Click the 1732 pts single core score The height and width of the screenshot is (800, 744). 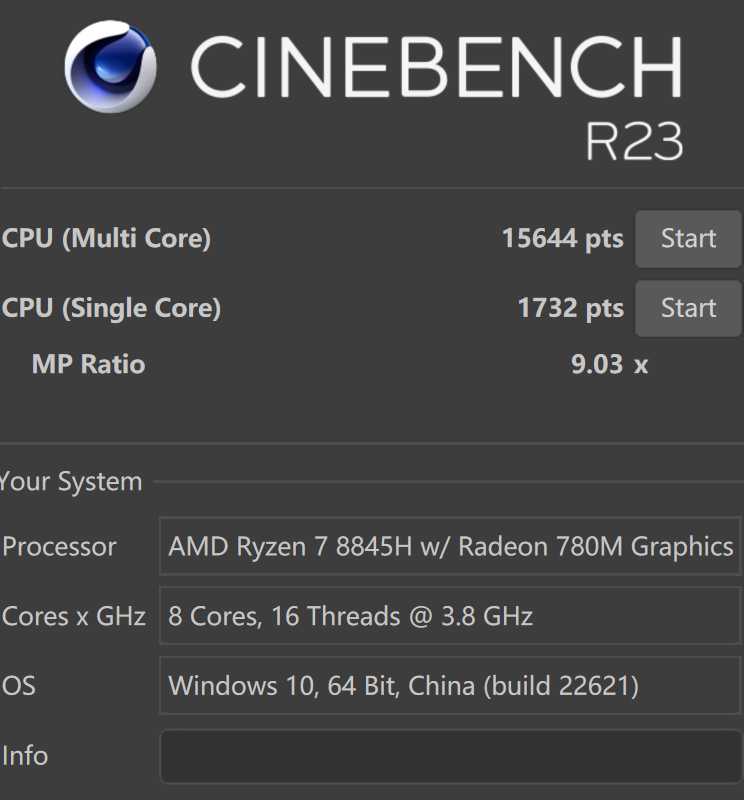point(570,308)
